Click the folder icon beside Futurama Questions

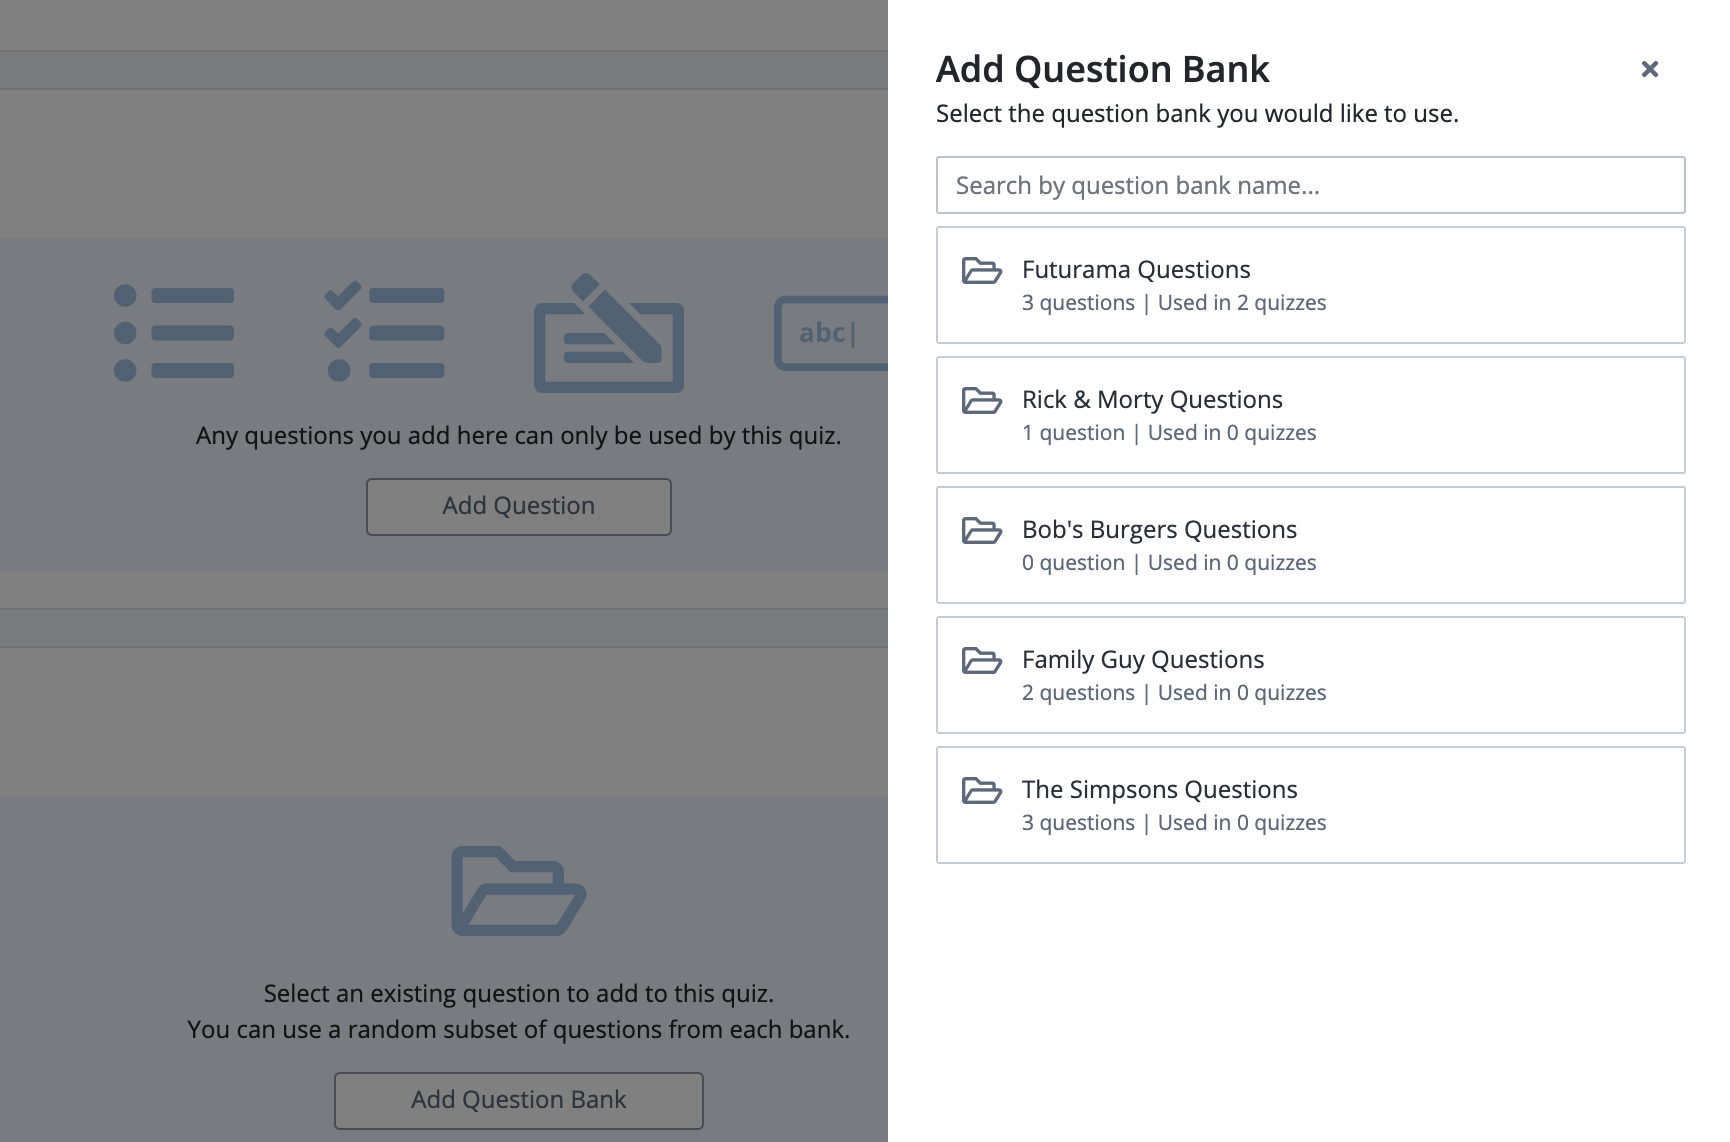pyautogui.click(x=981, y=271)
